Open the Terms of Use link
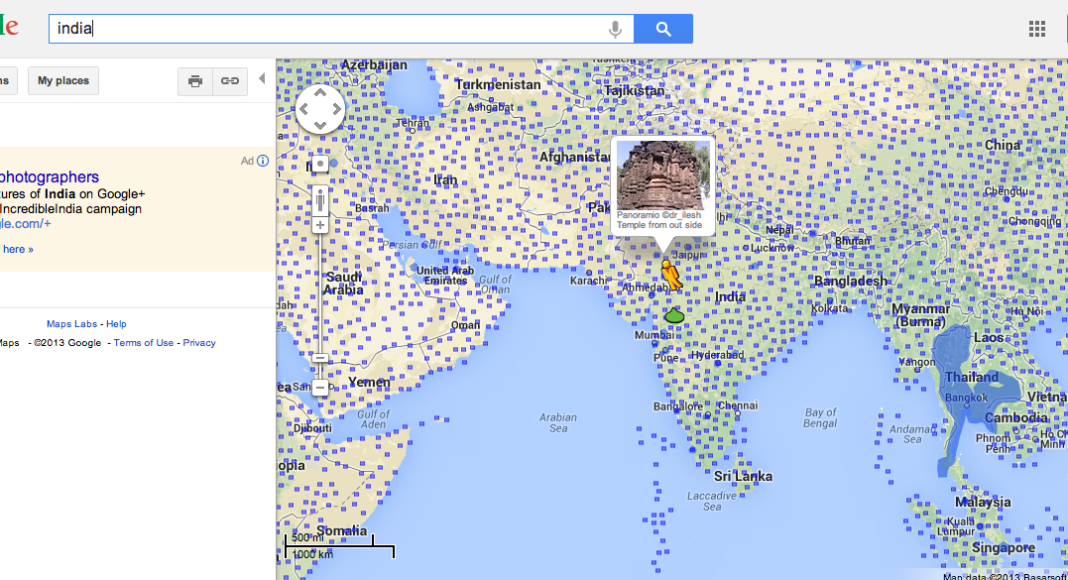 pos(143,343)
